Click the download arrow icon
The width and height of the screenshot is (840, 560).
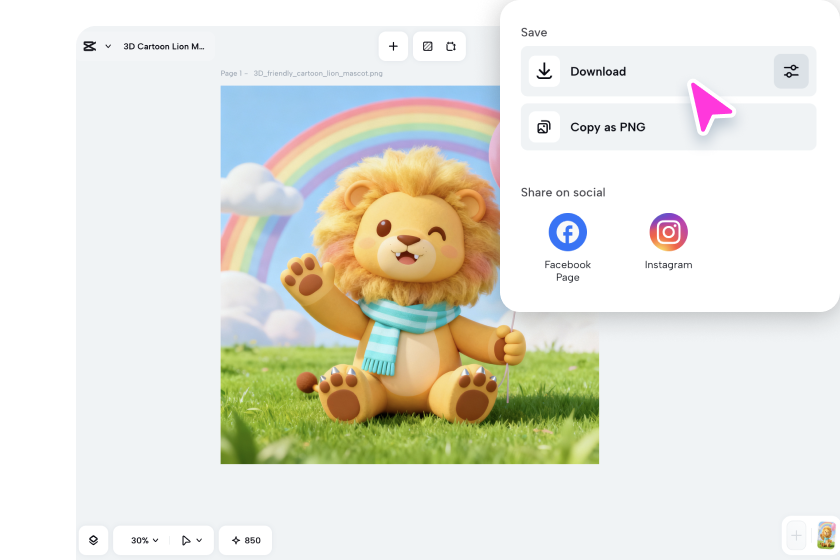click(544, 71)
